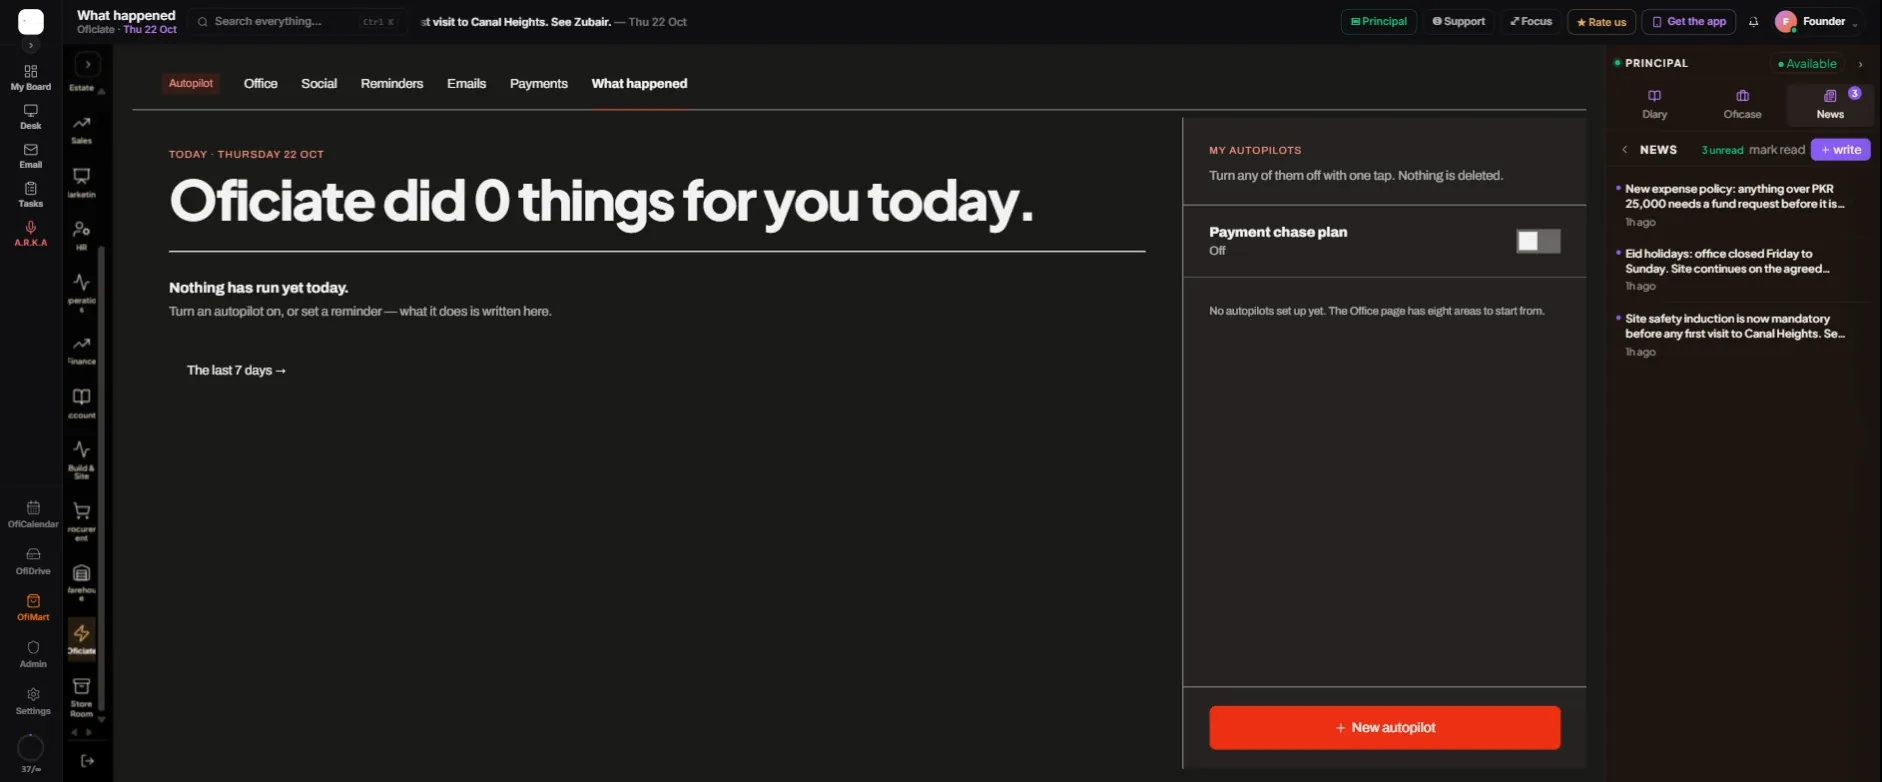Click mark read in News
This screenshot has width=1882, height=782.
click(x=1777, y=150)
